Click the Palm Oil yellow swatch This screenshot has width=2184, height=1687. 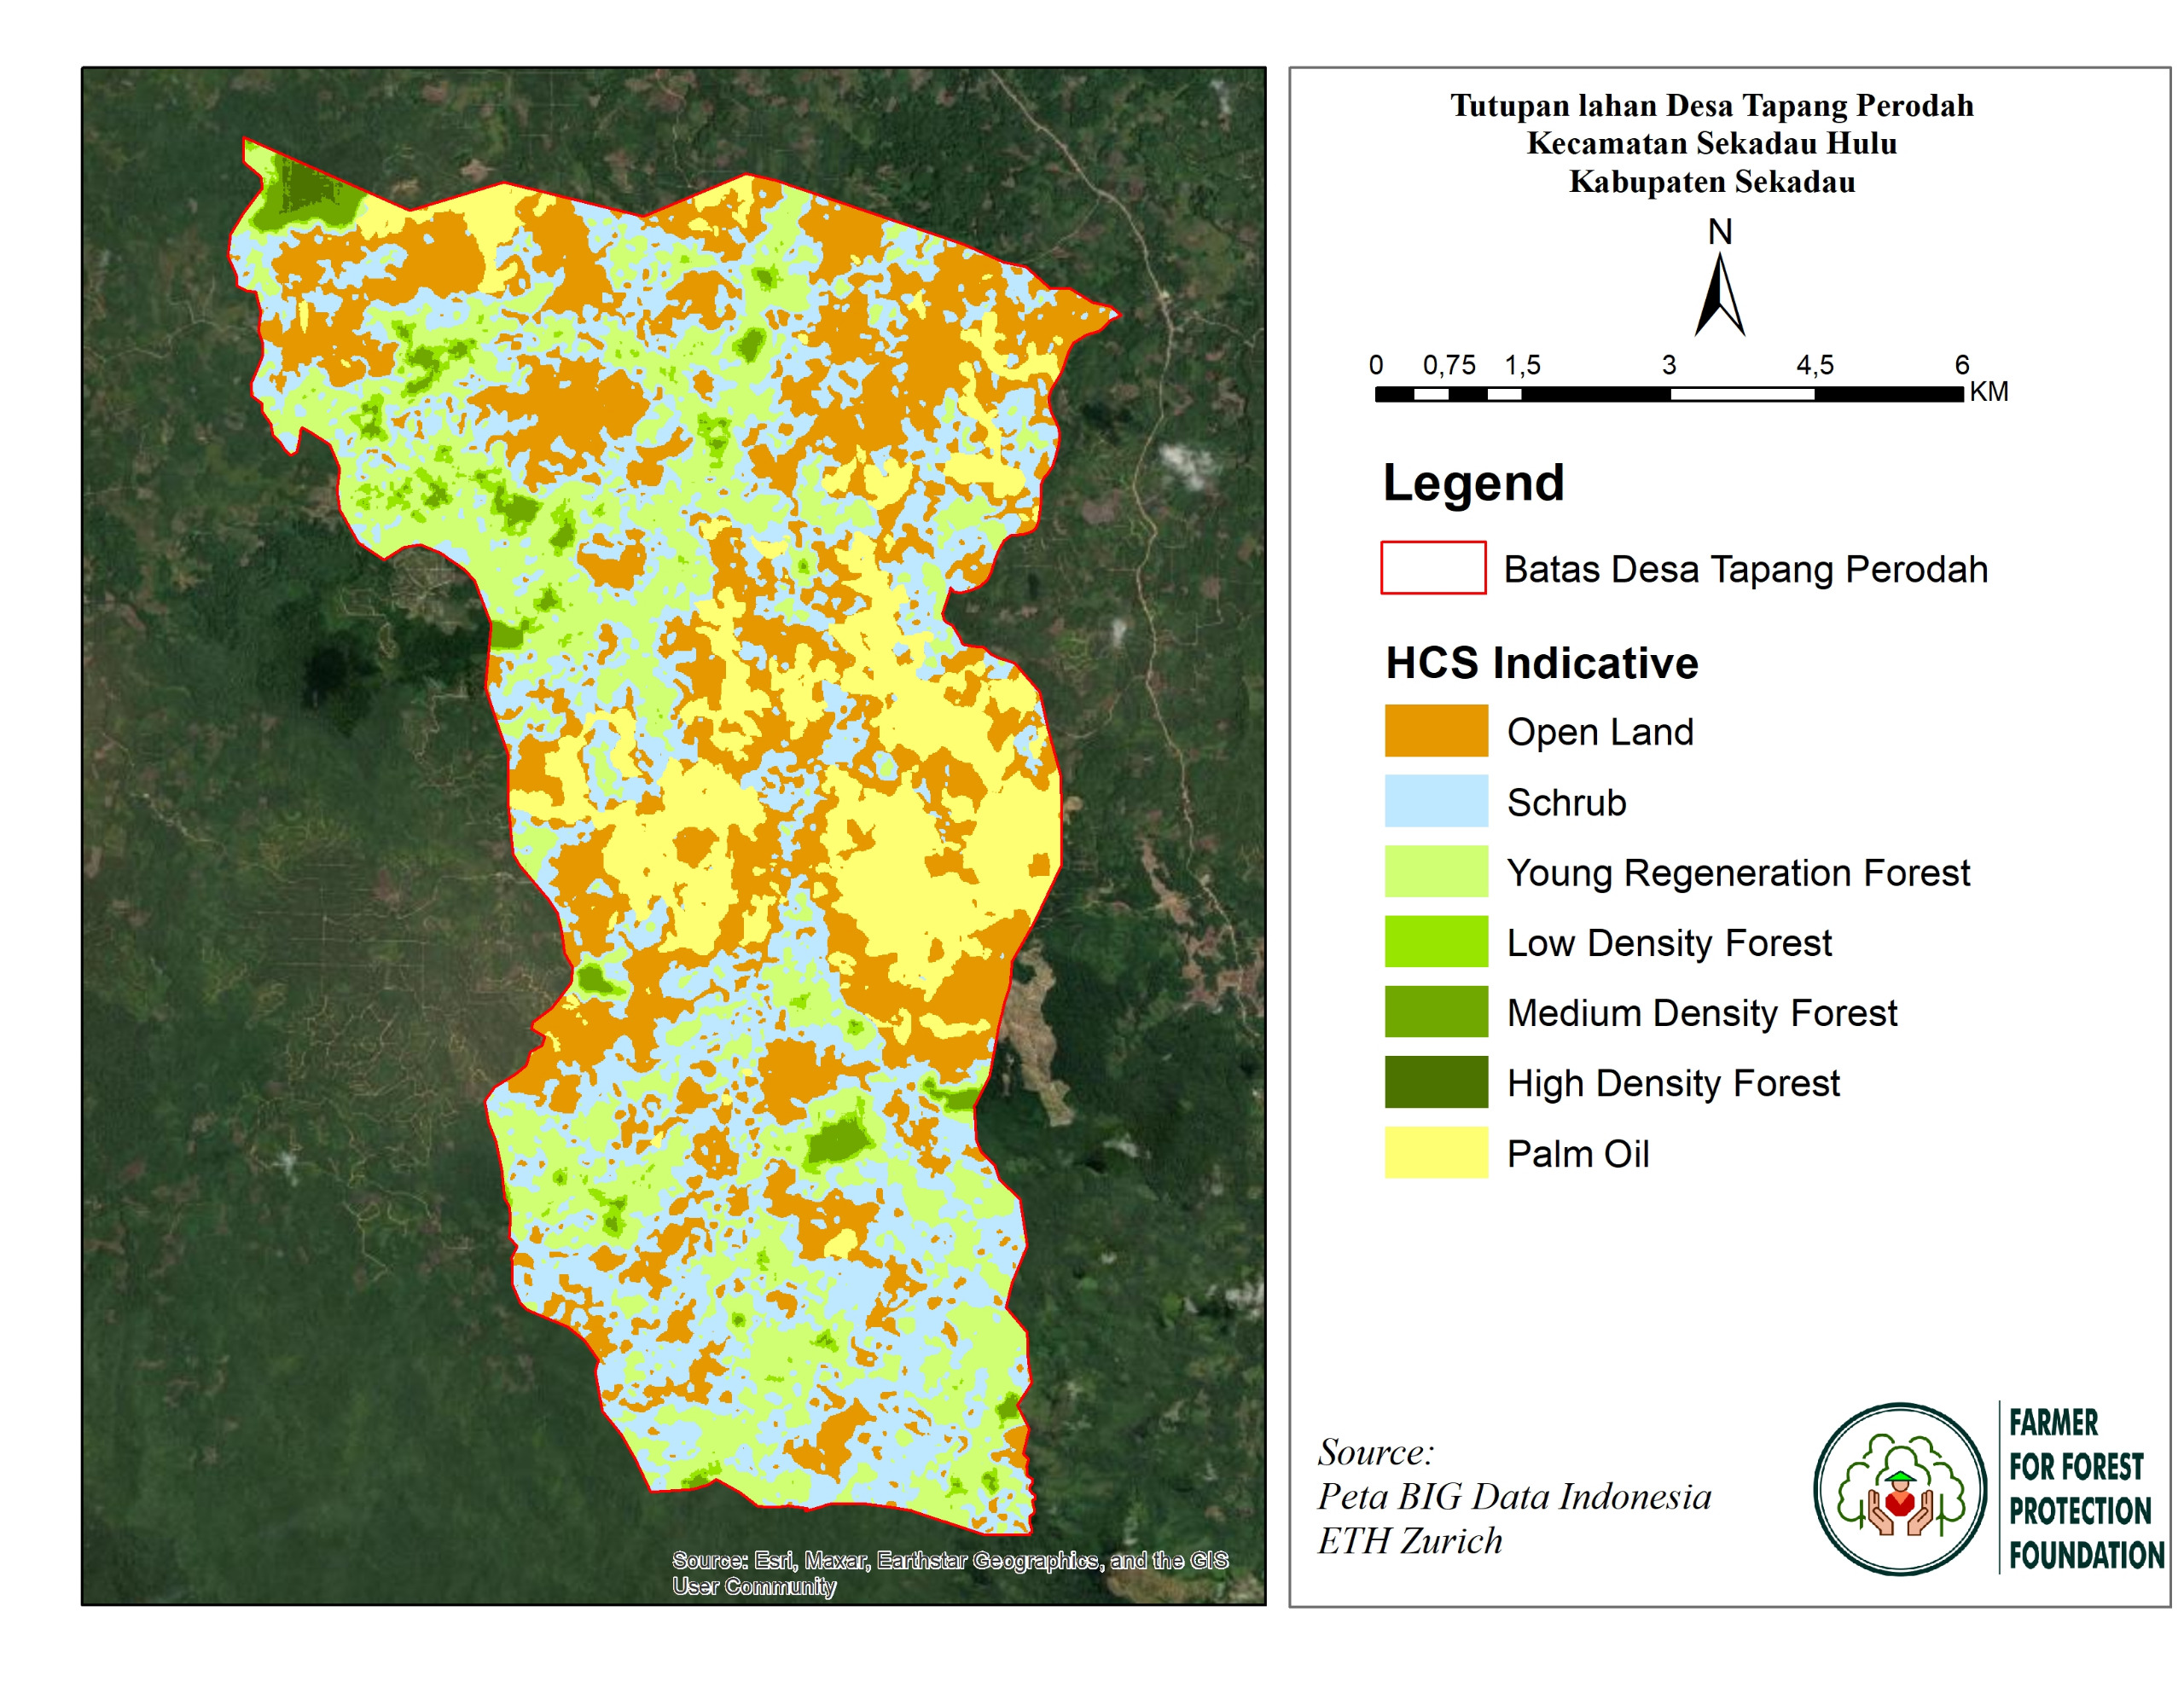tap(1435, 1153)
